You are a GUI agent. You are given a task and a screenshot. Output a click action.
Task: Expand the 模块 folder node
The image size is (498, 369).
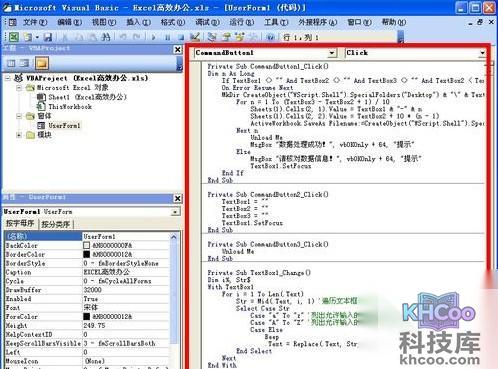[x=19, y=135]
